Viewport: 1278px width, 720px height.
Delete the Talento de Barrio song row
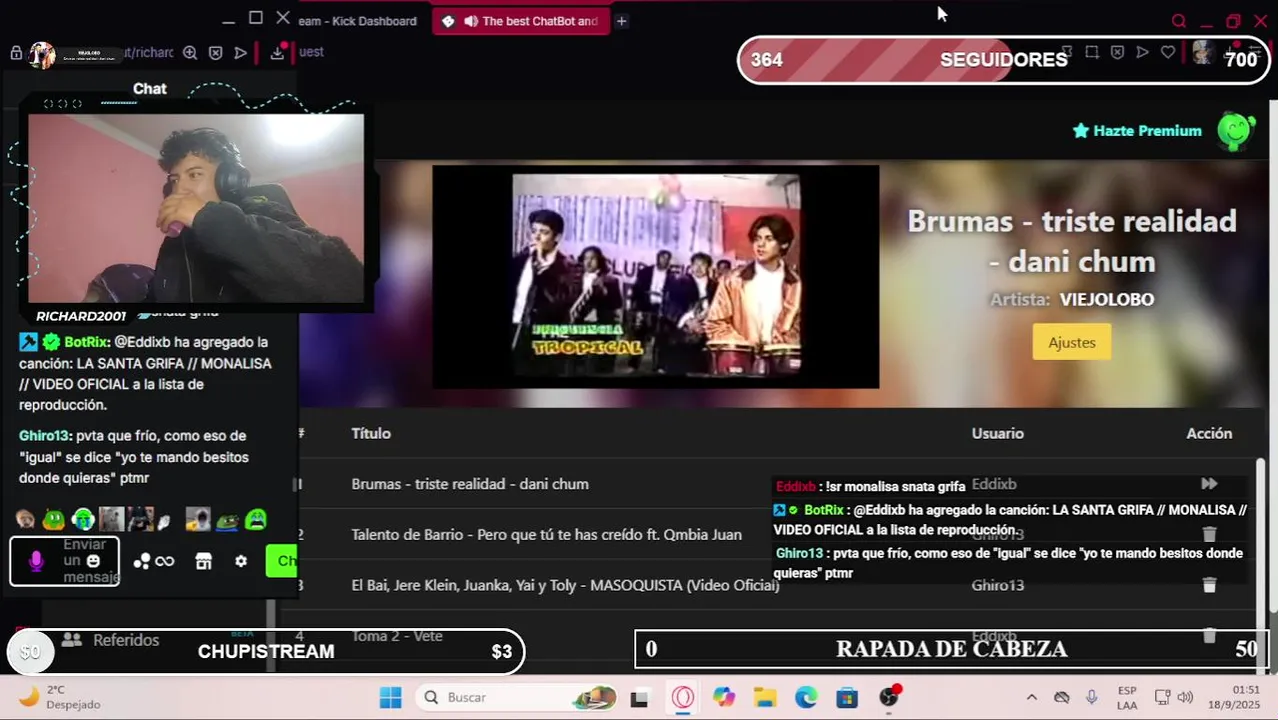tap(1209, 535)
